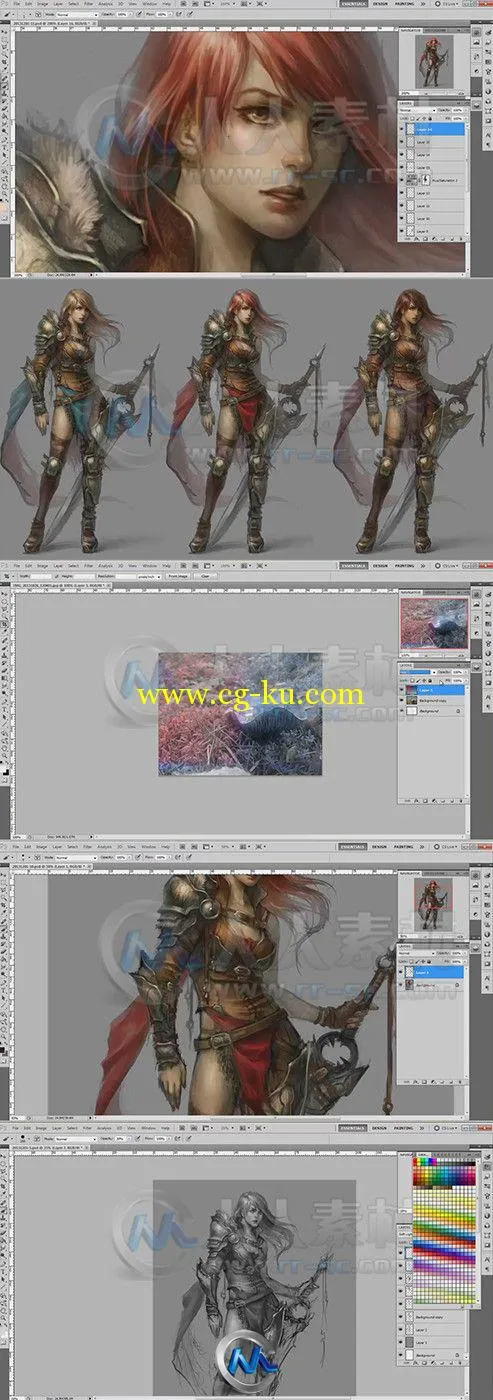Click the Clear button in the grass photo options bar

(x=206, y=576)
